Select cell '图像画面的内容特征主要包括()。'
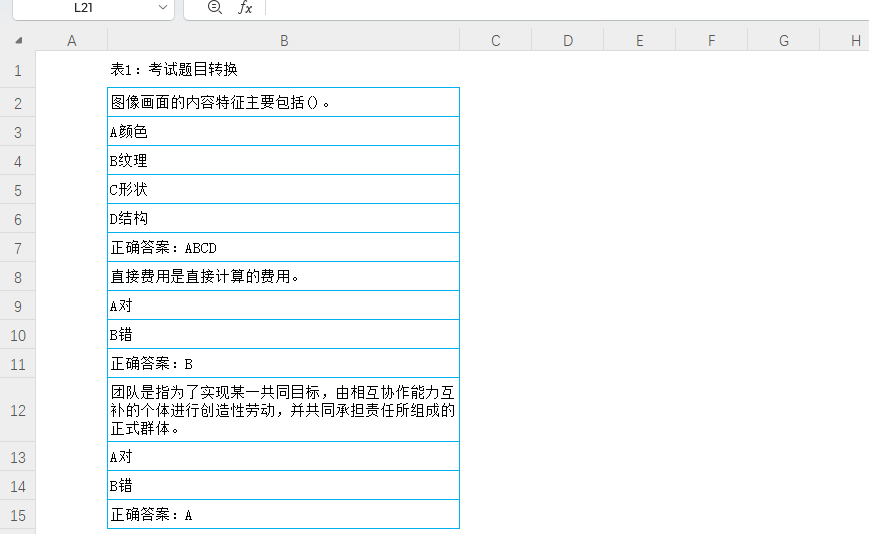 [x=284, y=102]
